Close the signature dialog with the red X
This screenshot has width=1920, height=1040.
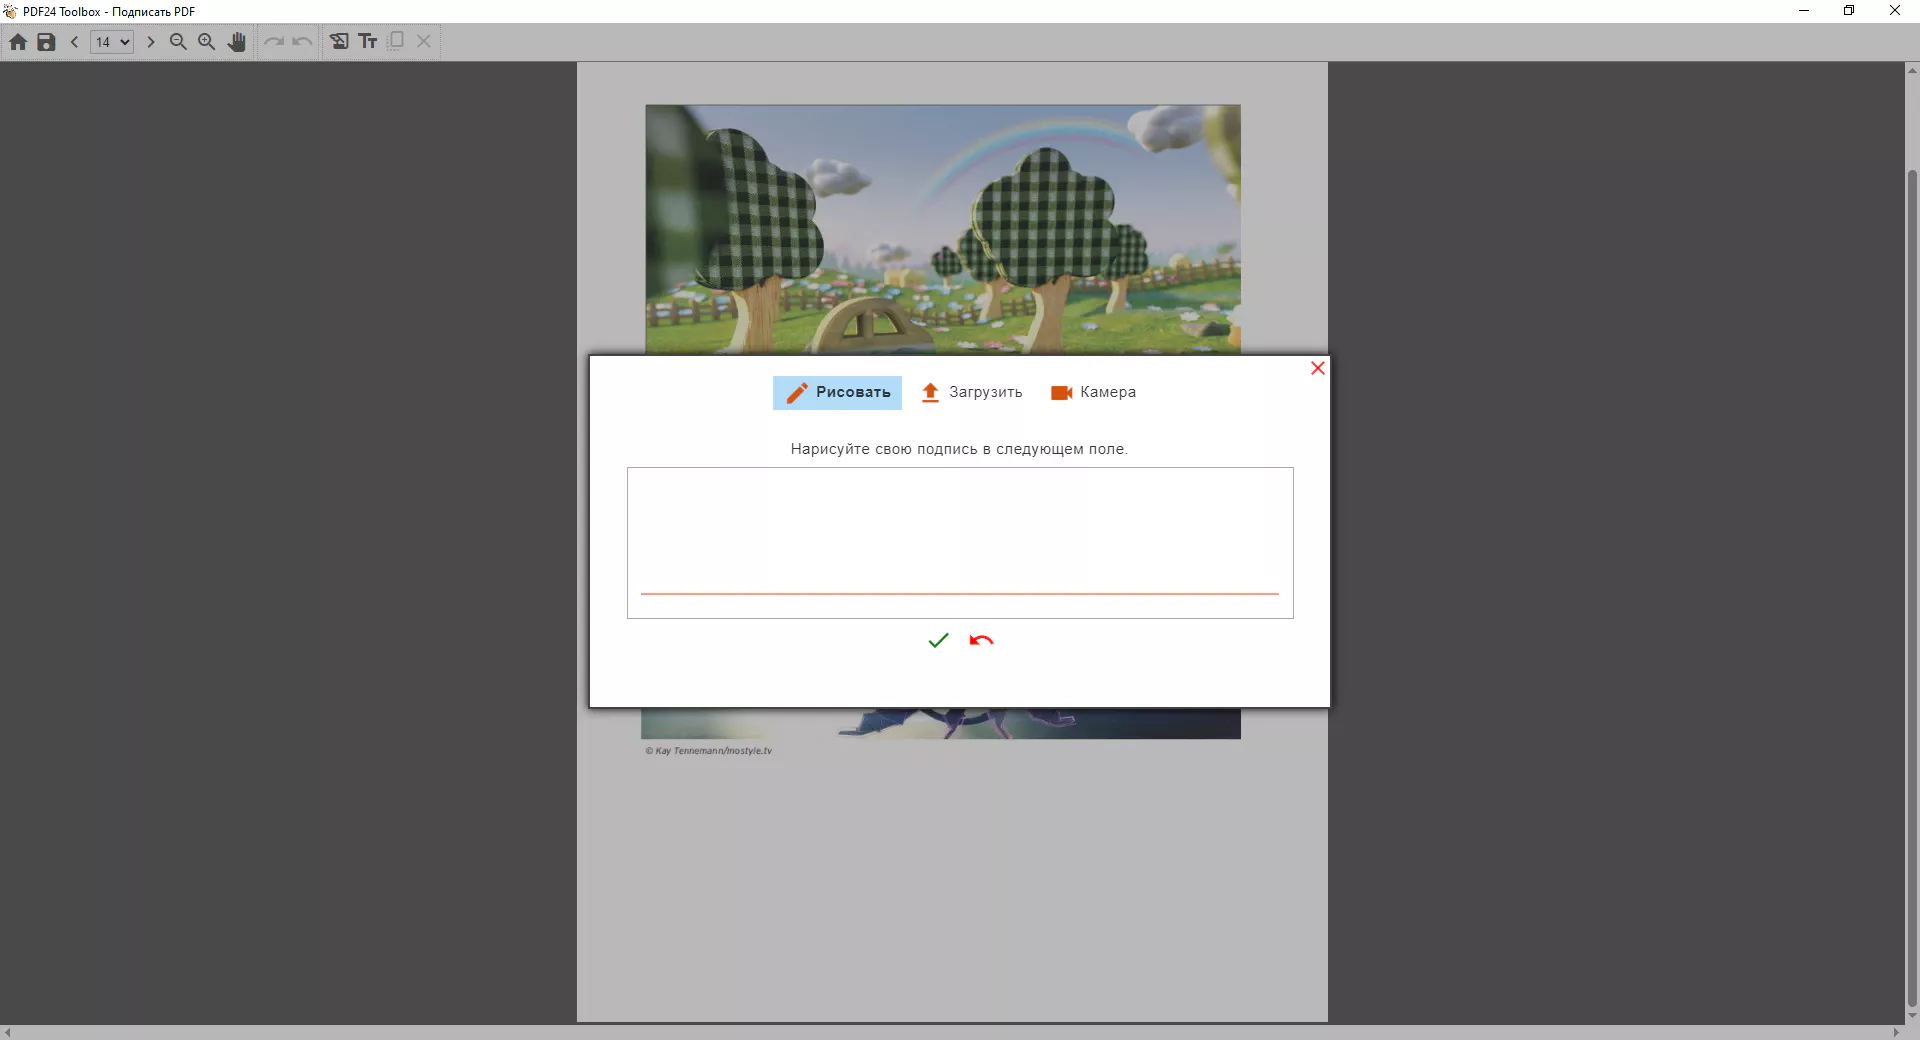coord(1317,368)
